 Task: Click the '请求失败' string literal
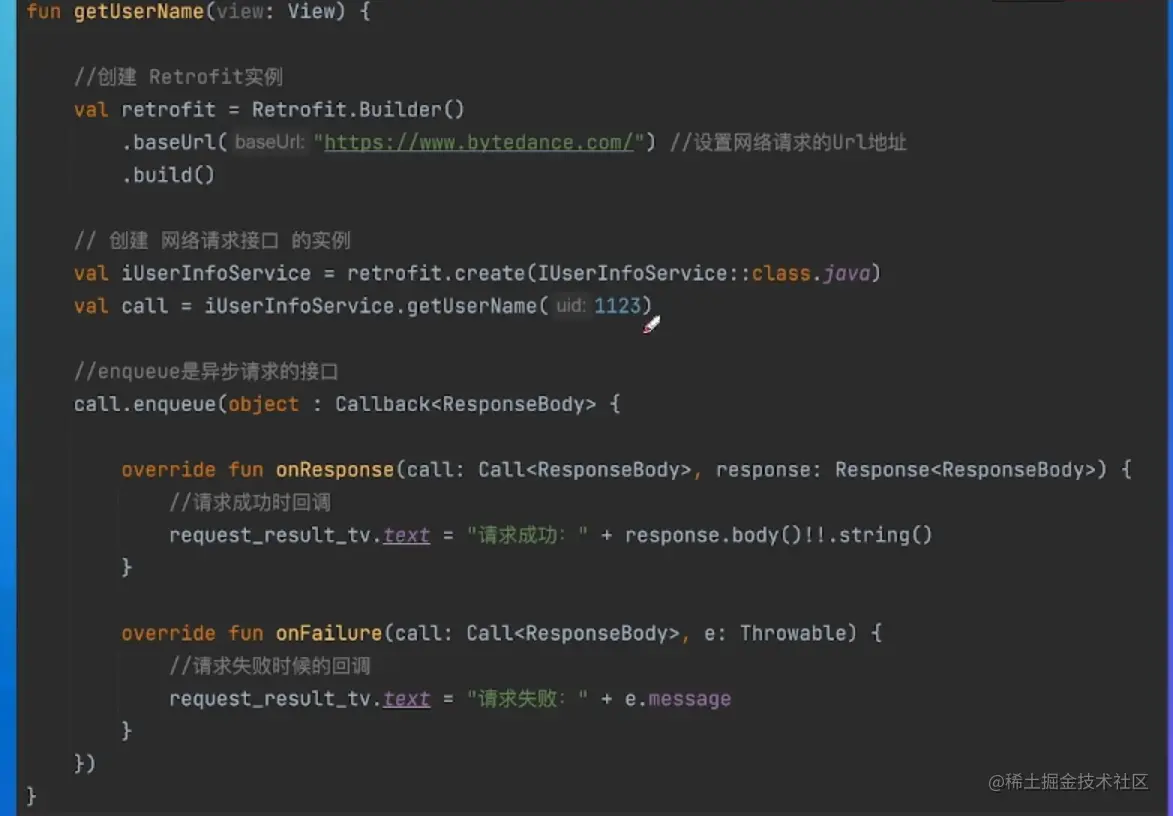[x=527, y=699]
